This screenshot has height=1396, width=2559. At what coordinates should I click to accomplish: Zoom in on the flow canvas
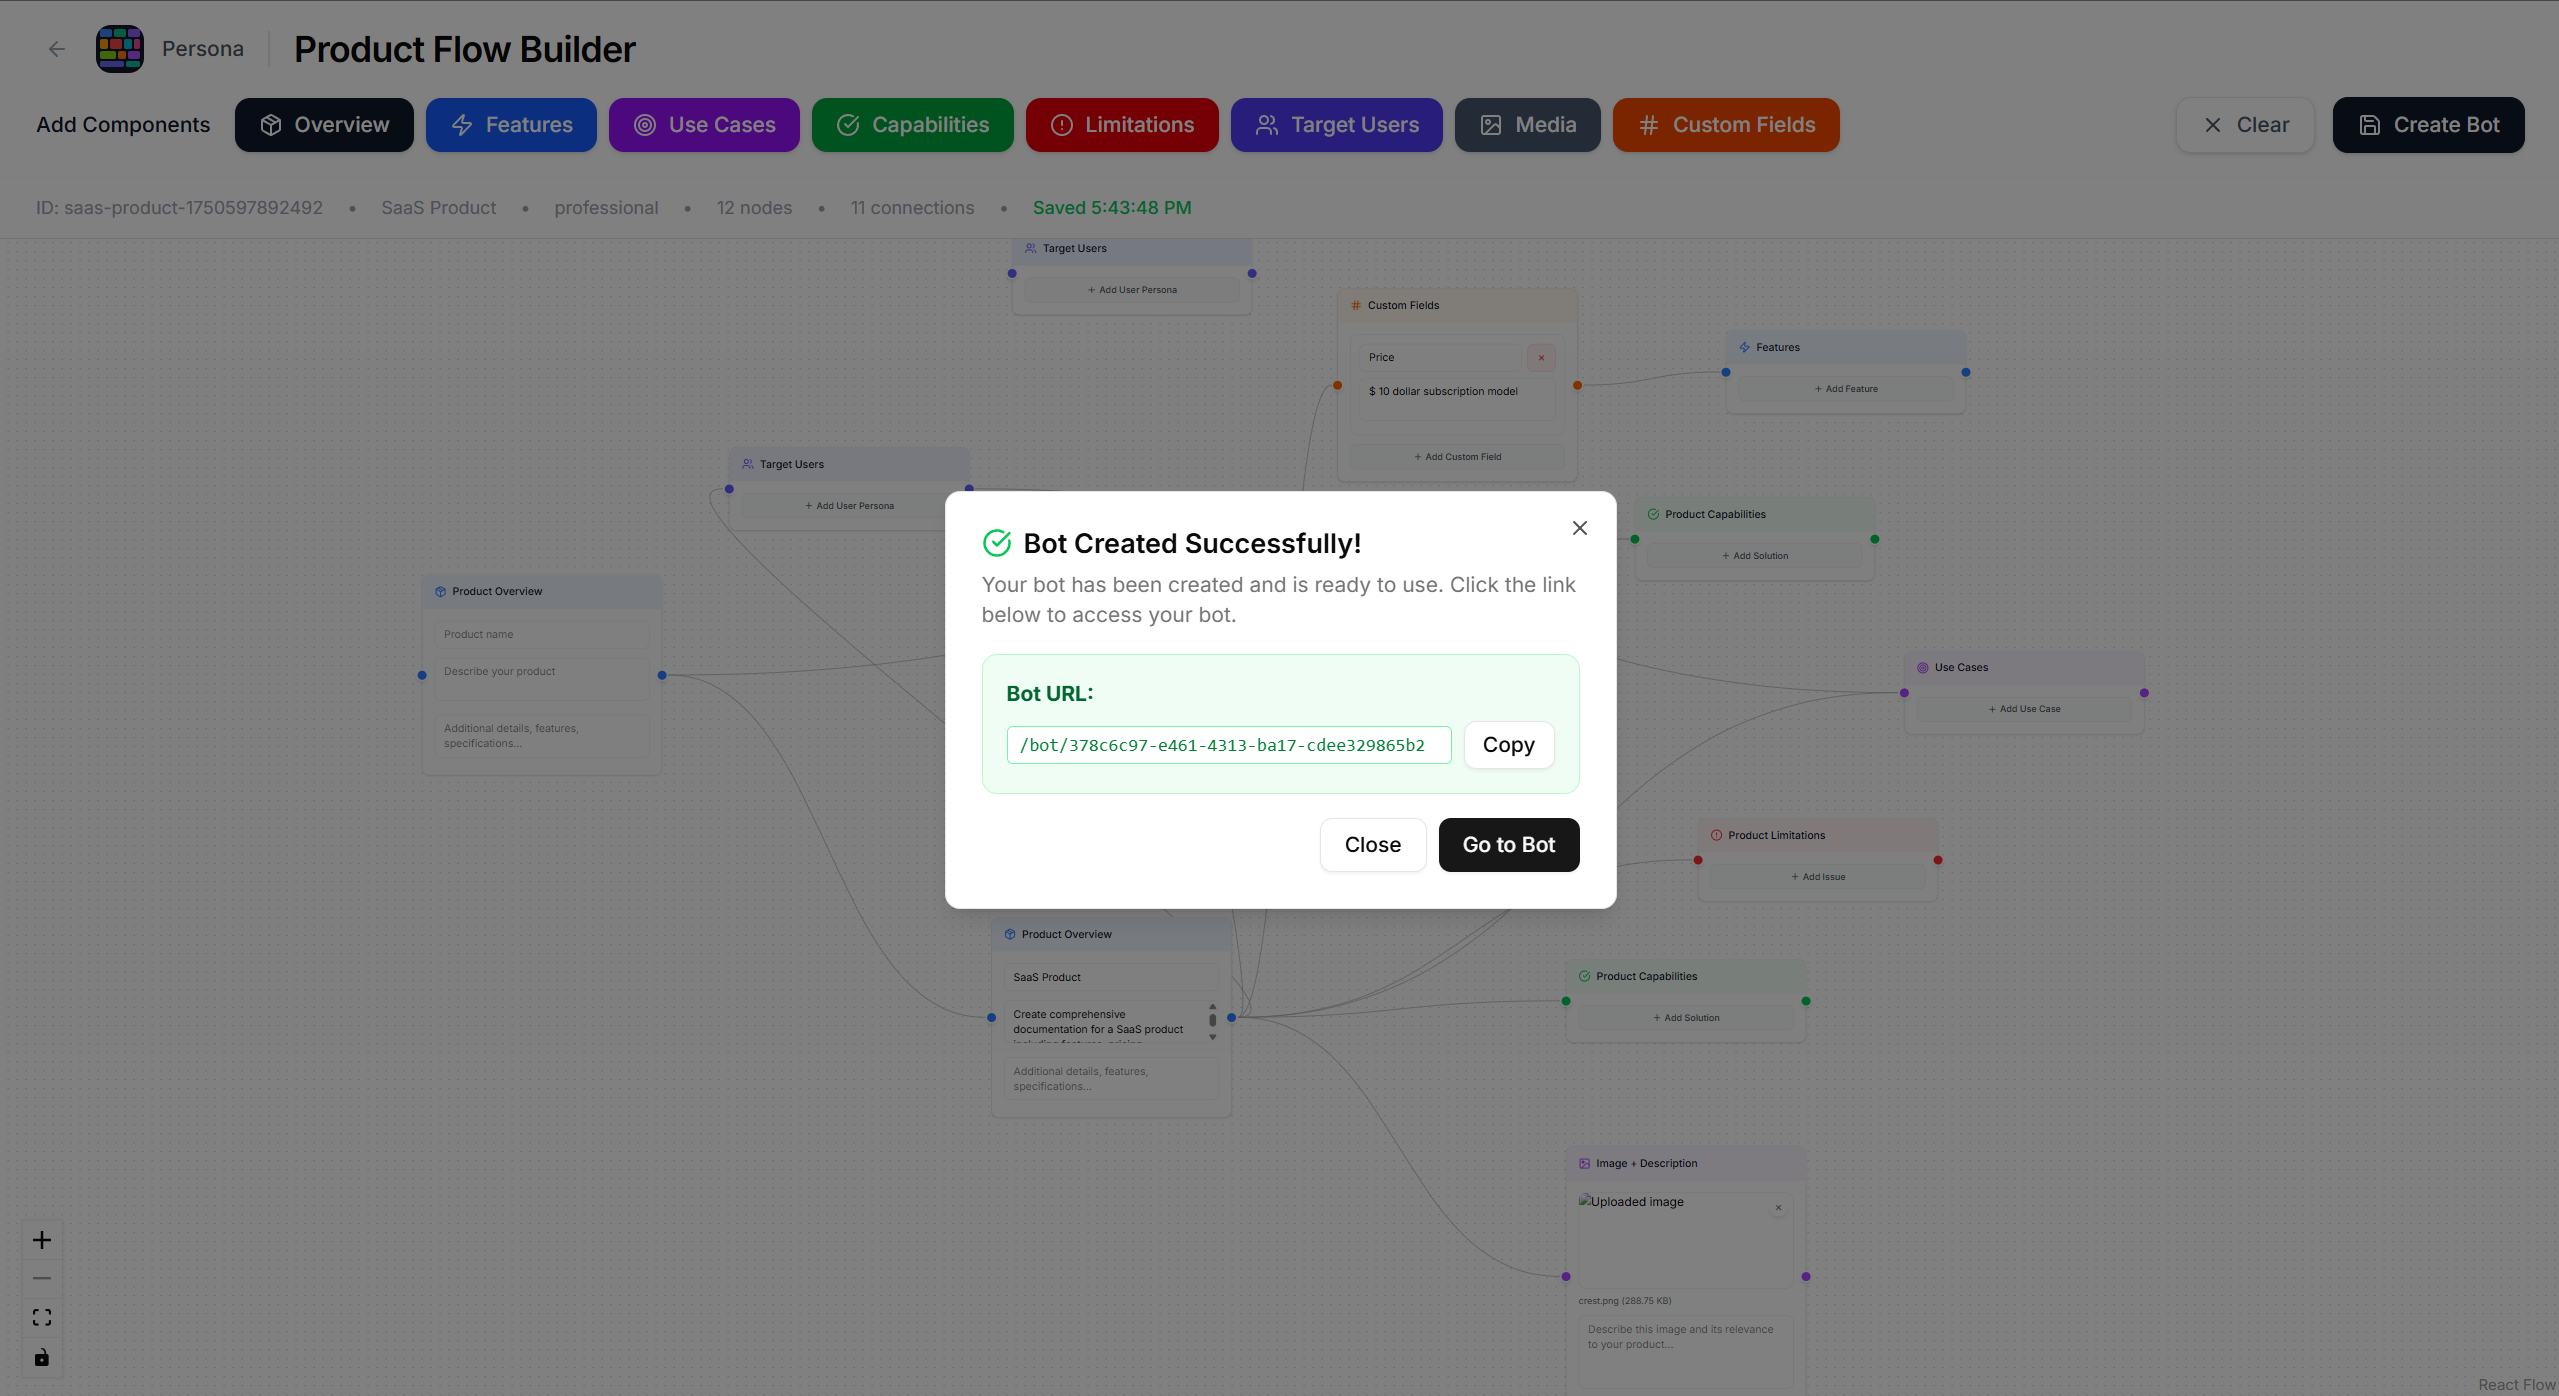pos(42,1240)
